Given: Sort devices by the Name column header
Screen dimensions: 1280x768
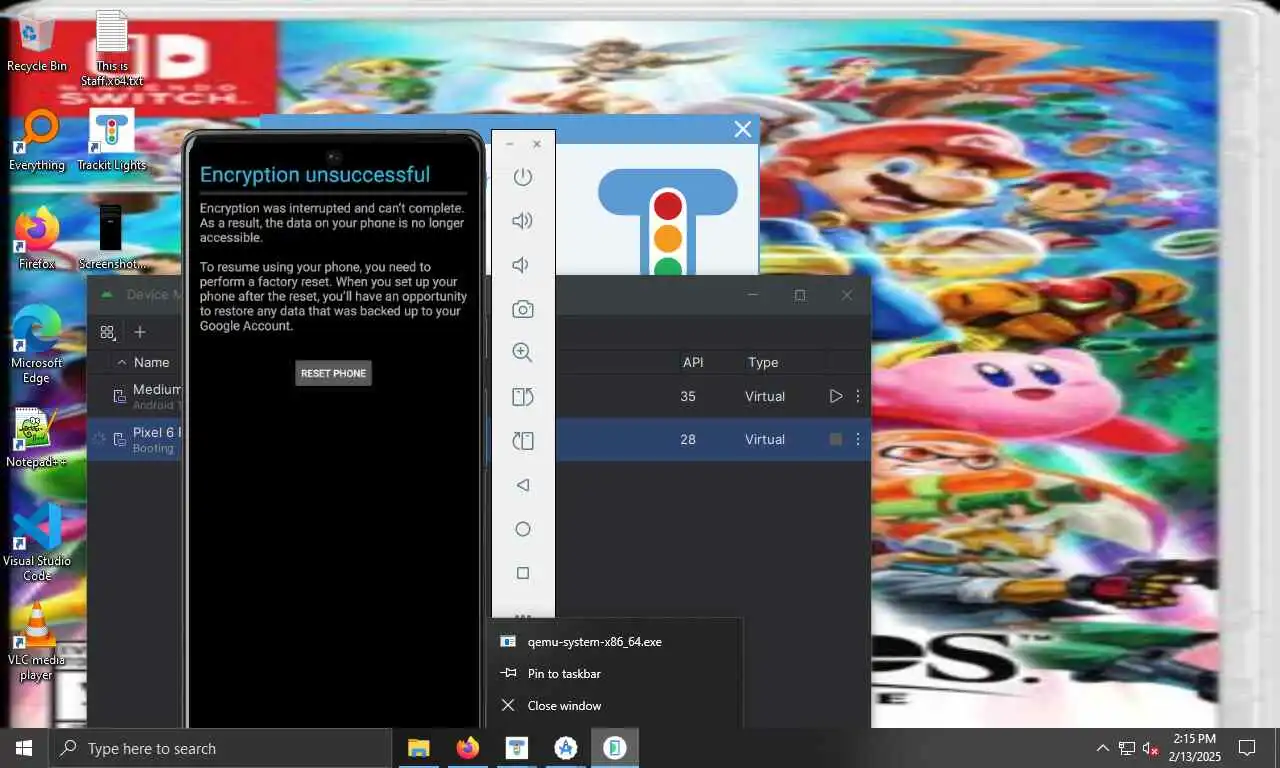Looking at the screenshot, I should point(152,362).
